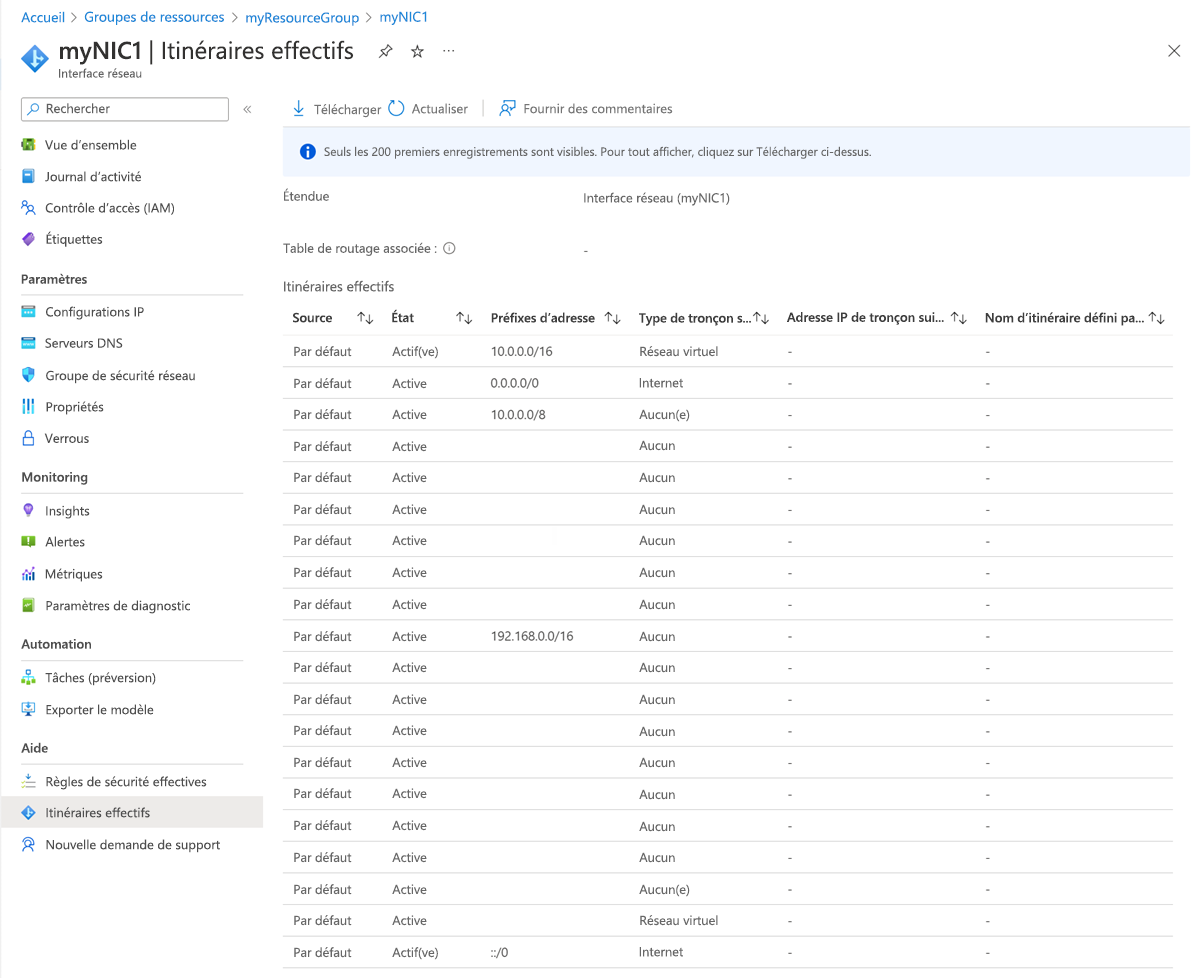Go to Groupes de ressources breadcrumb

(154, 18)
